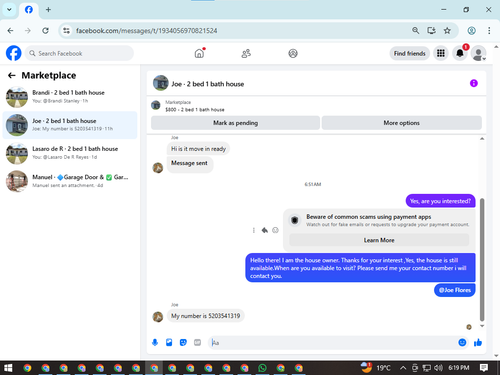The image size is (500, 375).
Task: Open the nine-dot menu grid icon
Action: (441, 53)
